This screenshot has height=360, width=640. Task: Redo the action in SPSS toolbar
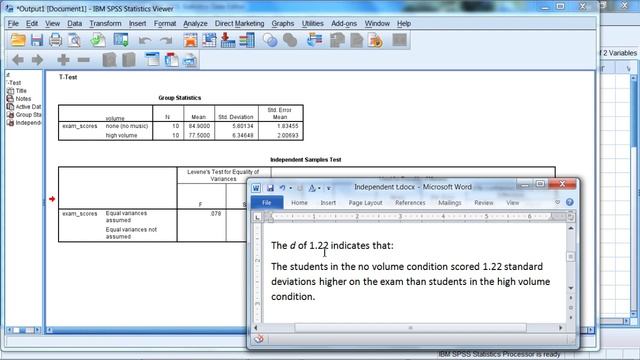coord(166,40)
